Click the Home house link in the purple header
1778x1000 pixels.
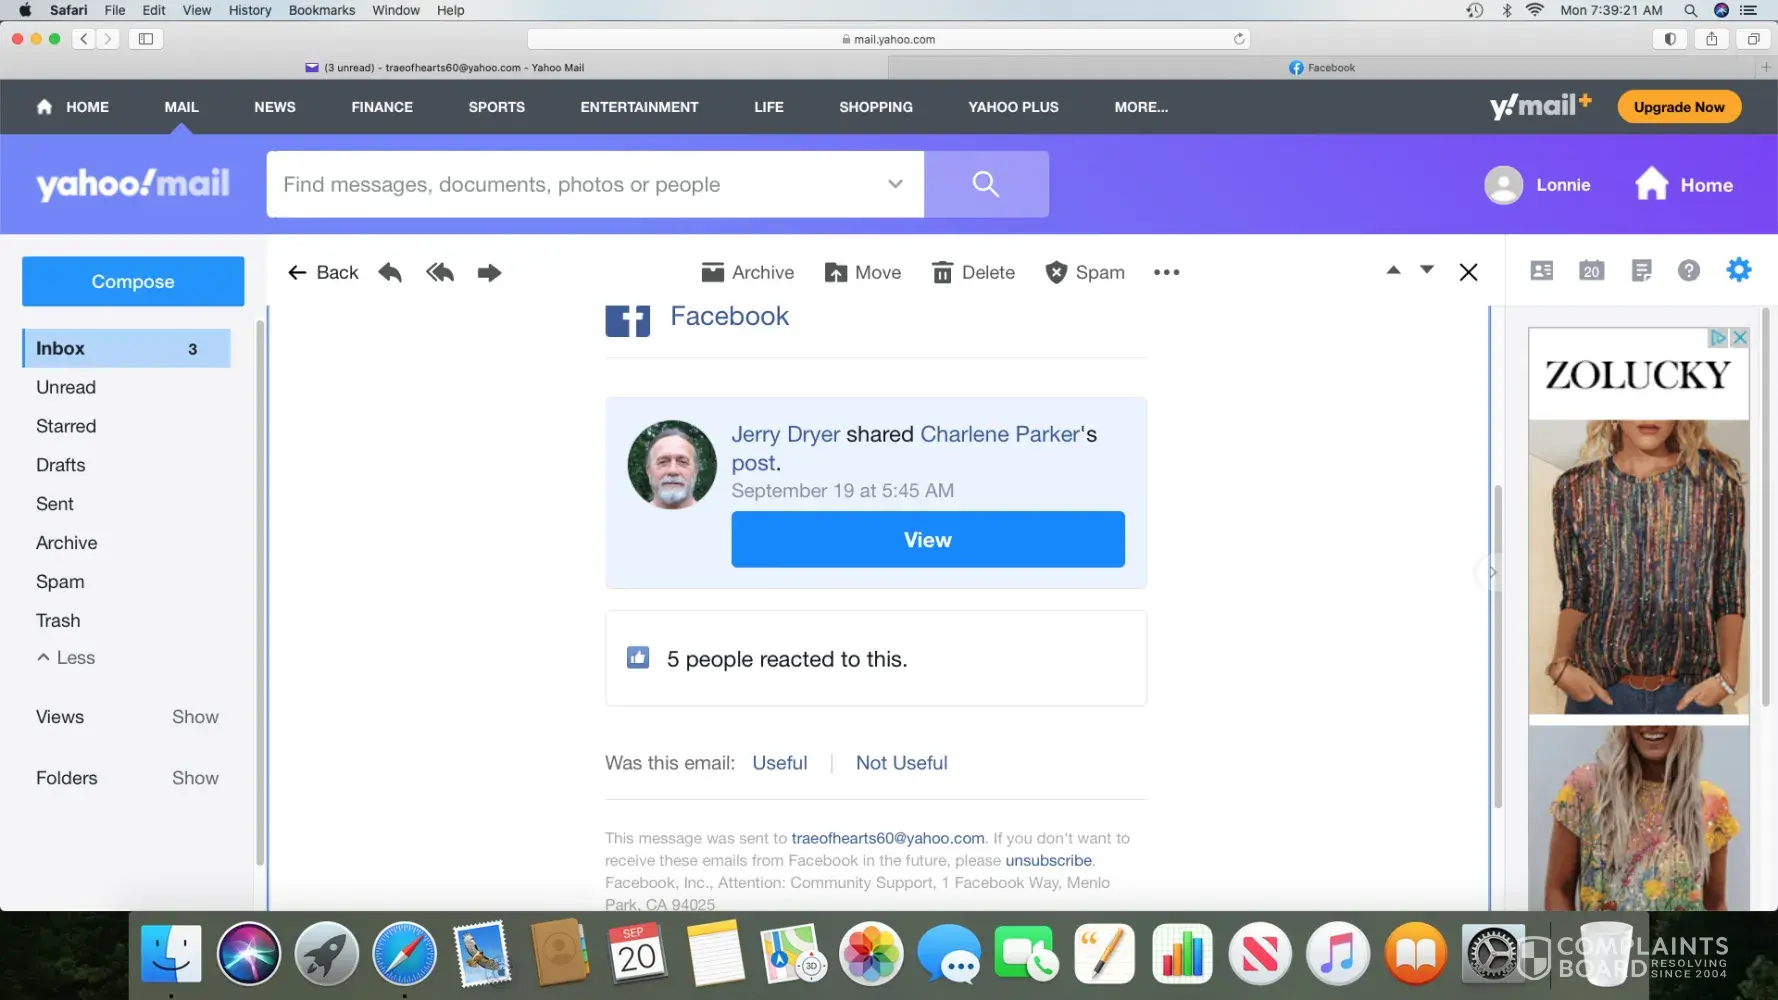1684,185
